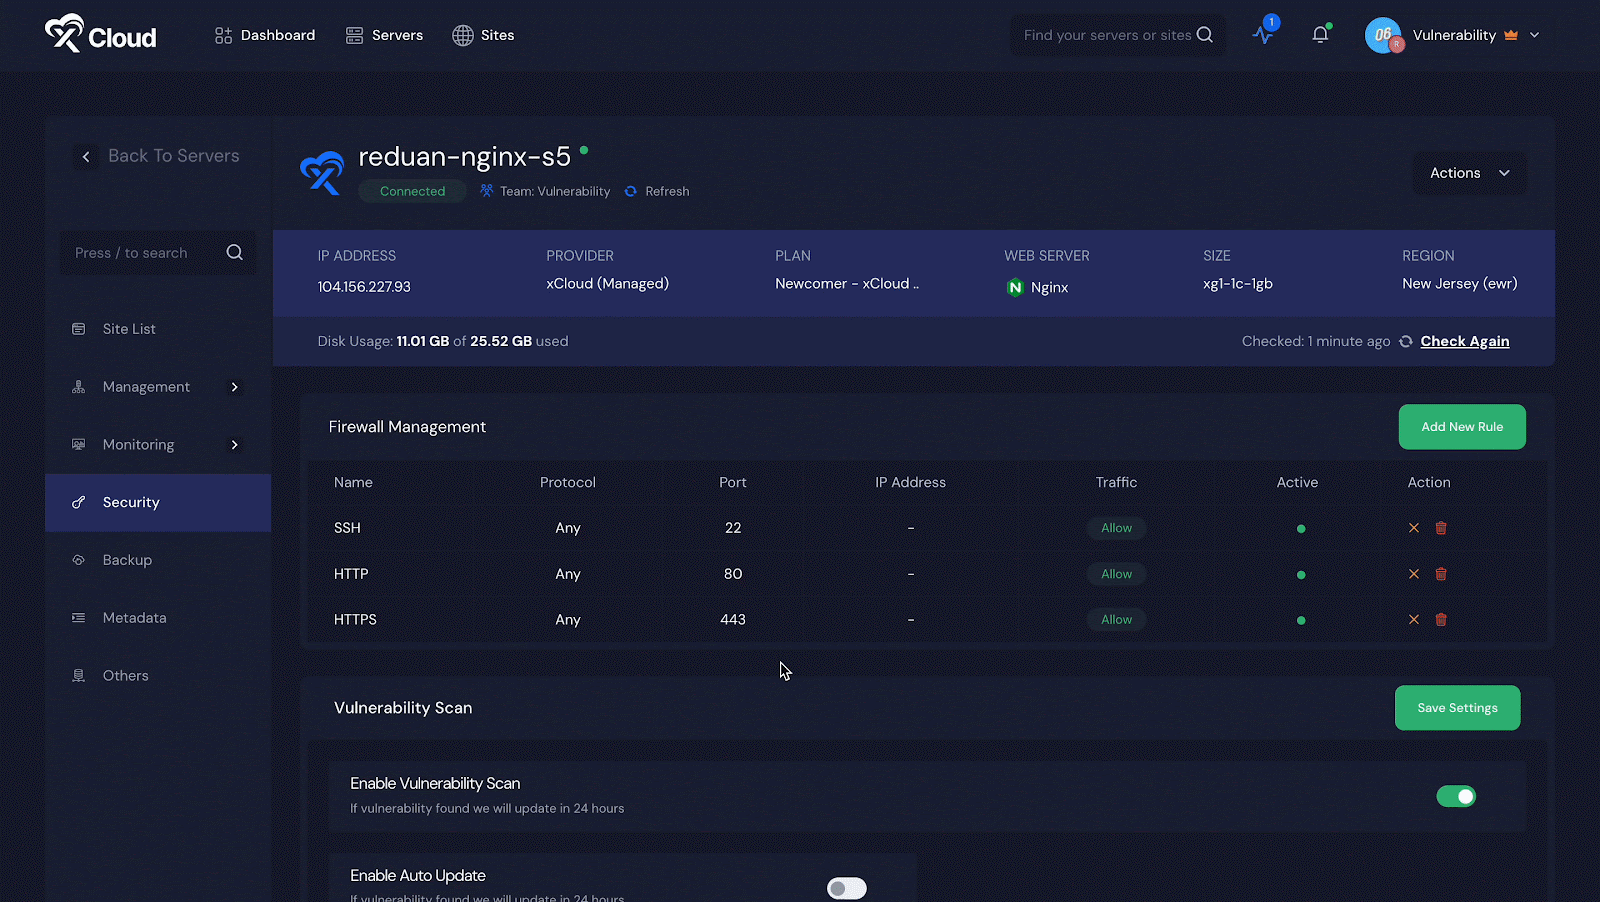Expand the Monitoring sidebar menu
This screenshot has width=1600, height=902.
coord(138,444)
